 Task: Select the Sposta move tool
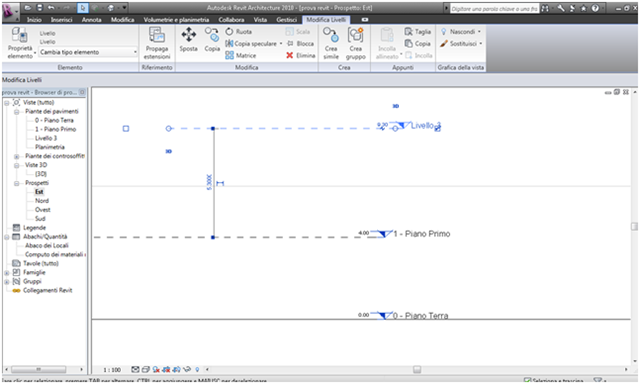pos(188,40)
